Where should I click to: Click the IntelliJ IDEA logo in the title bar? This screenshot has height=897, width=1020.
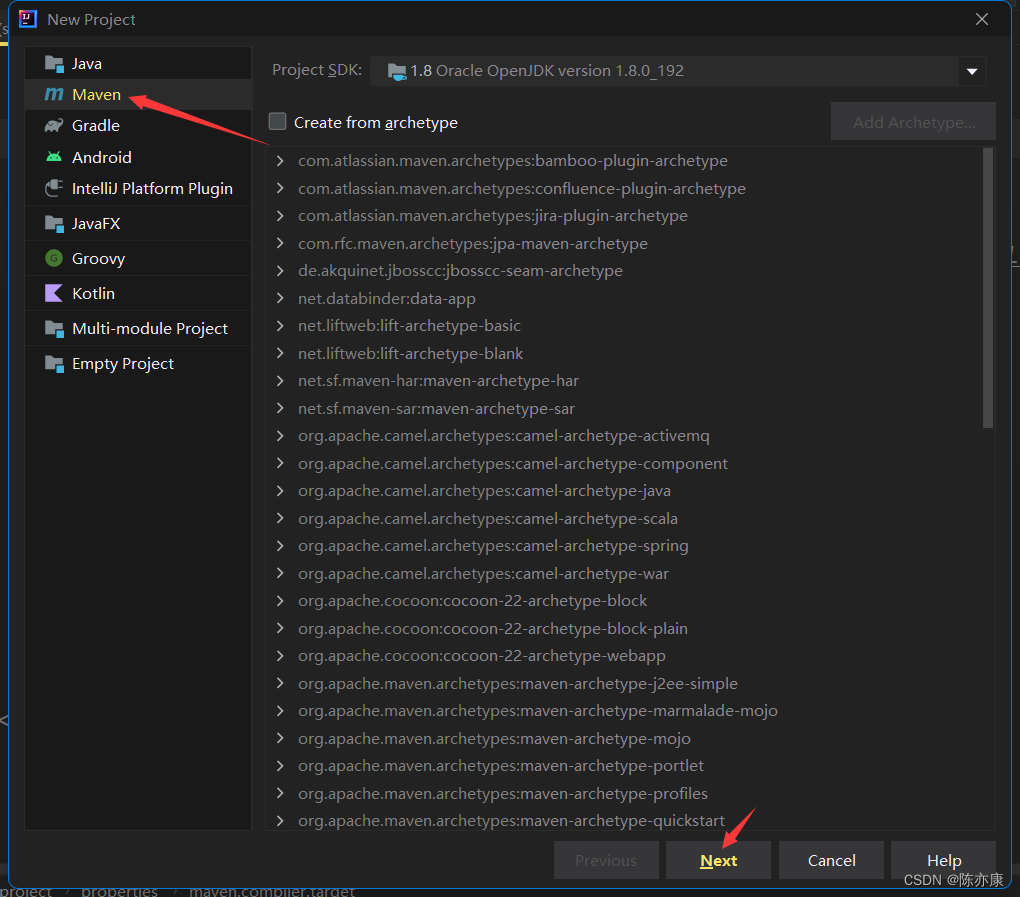pyautogui.click(x=28, y=20)
